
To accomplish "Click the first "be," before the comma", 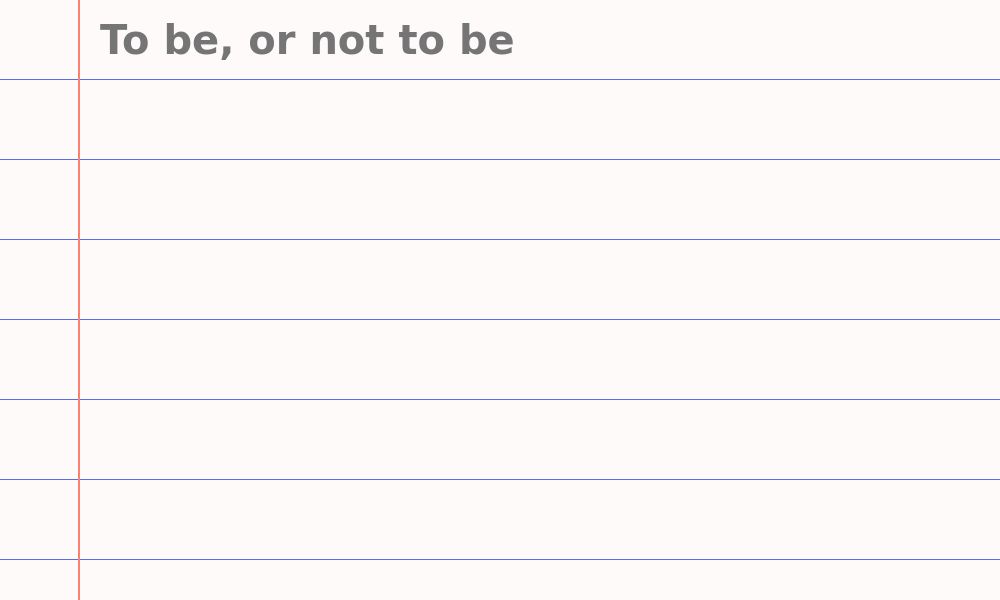I will (x=189, y=41).
